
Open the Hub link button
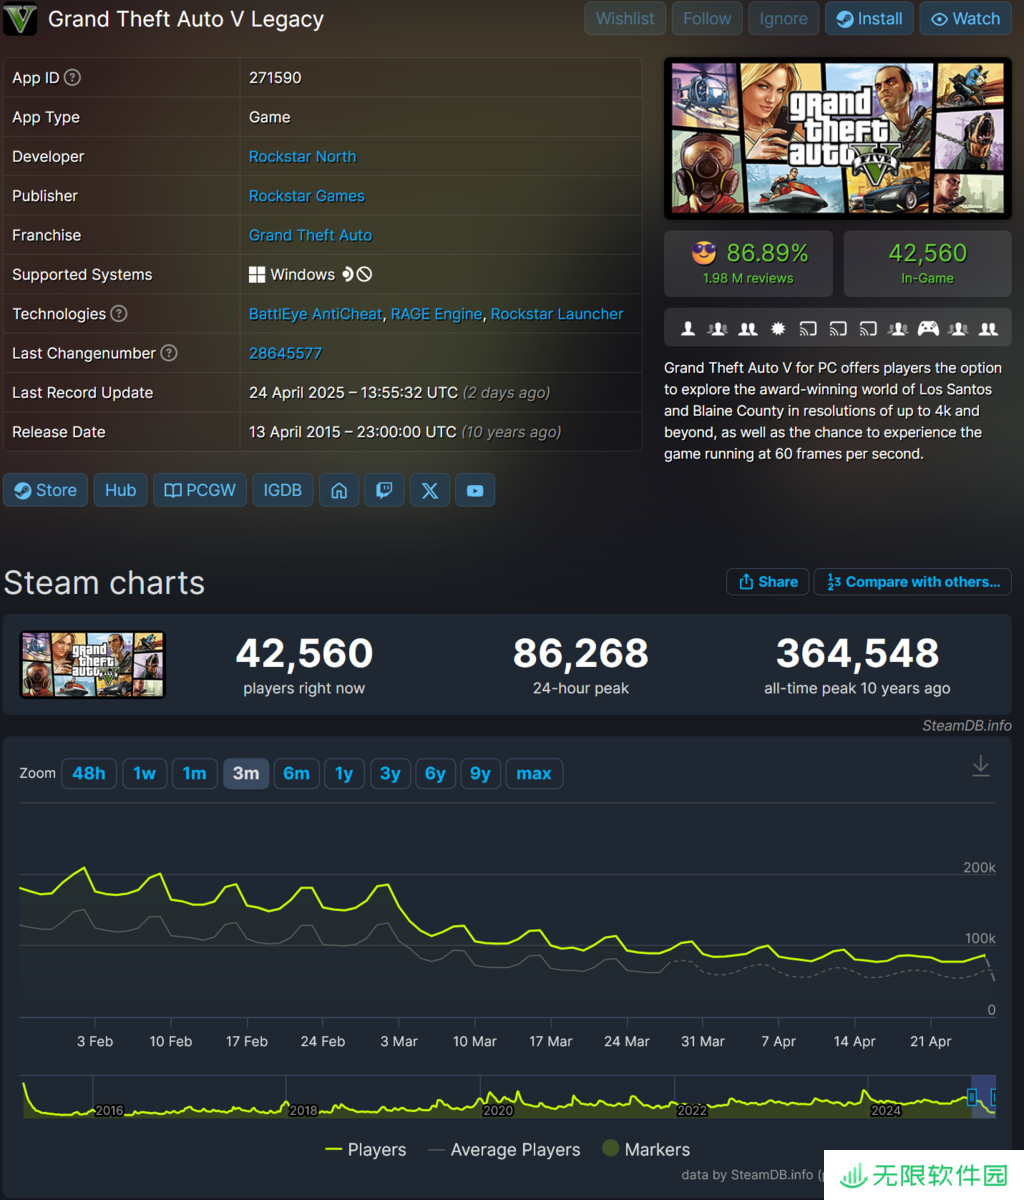(x=121, y=490)
